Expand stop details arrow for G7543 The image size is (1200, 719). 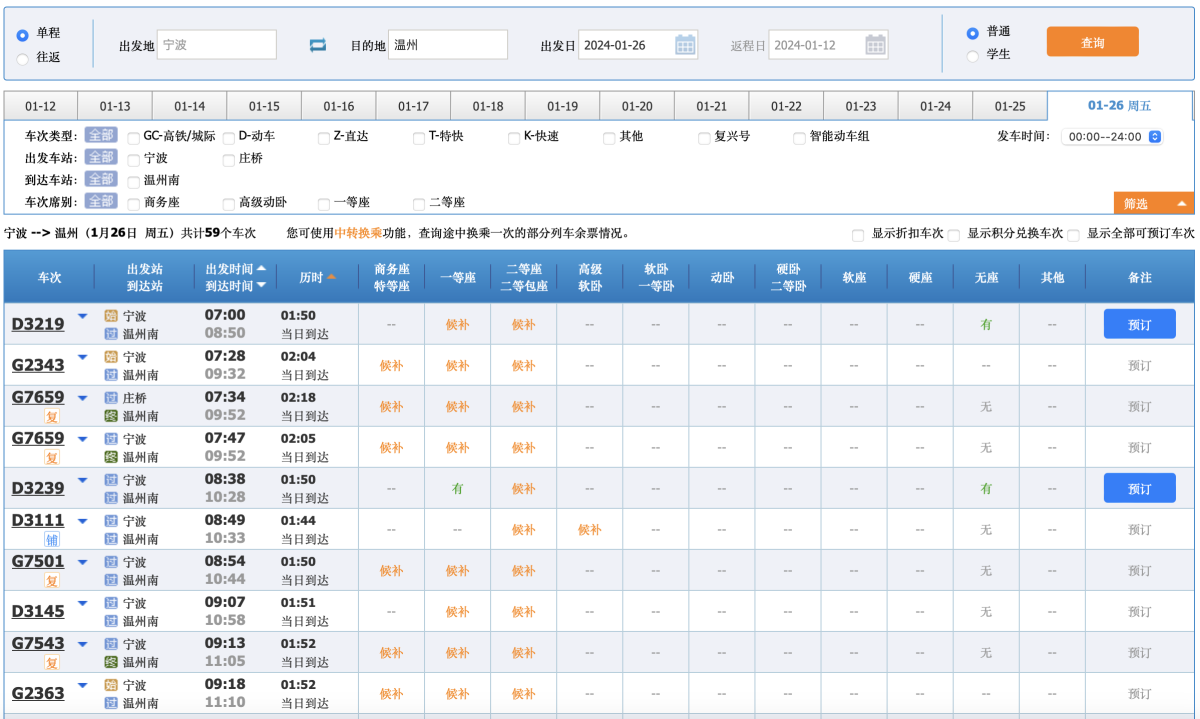(83, 644)
